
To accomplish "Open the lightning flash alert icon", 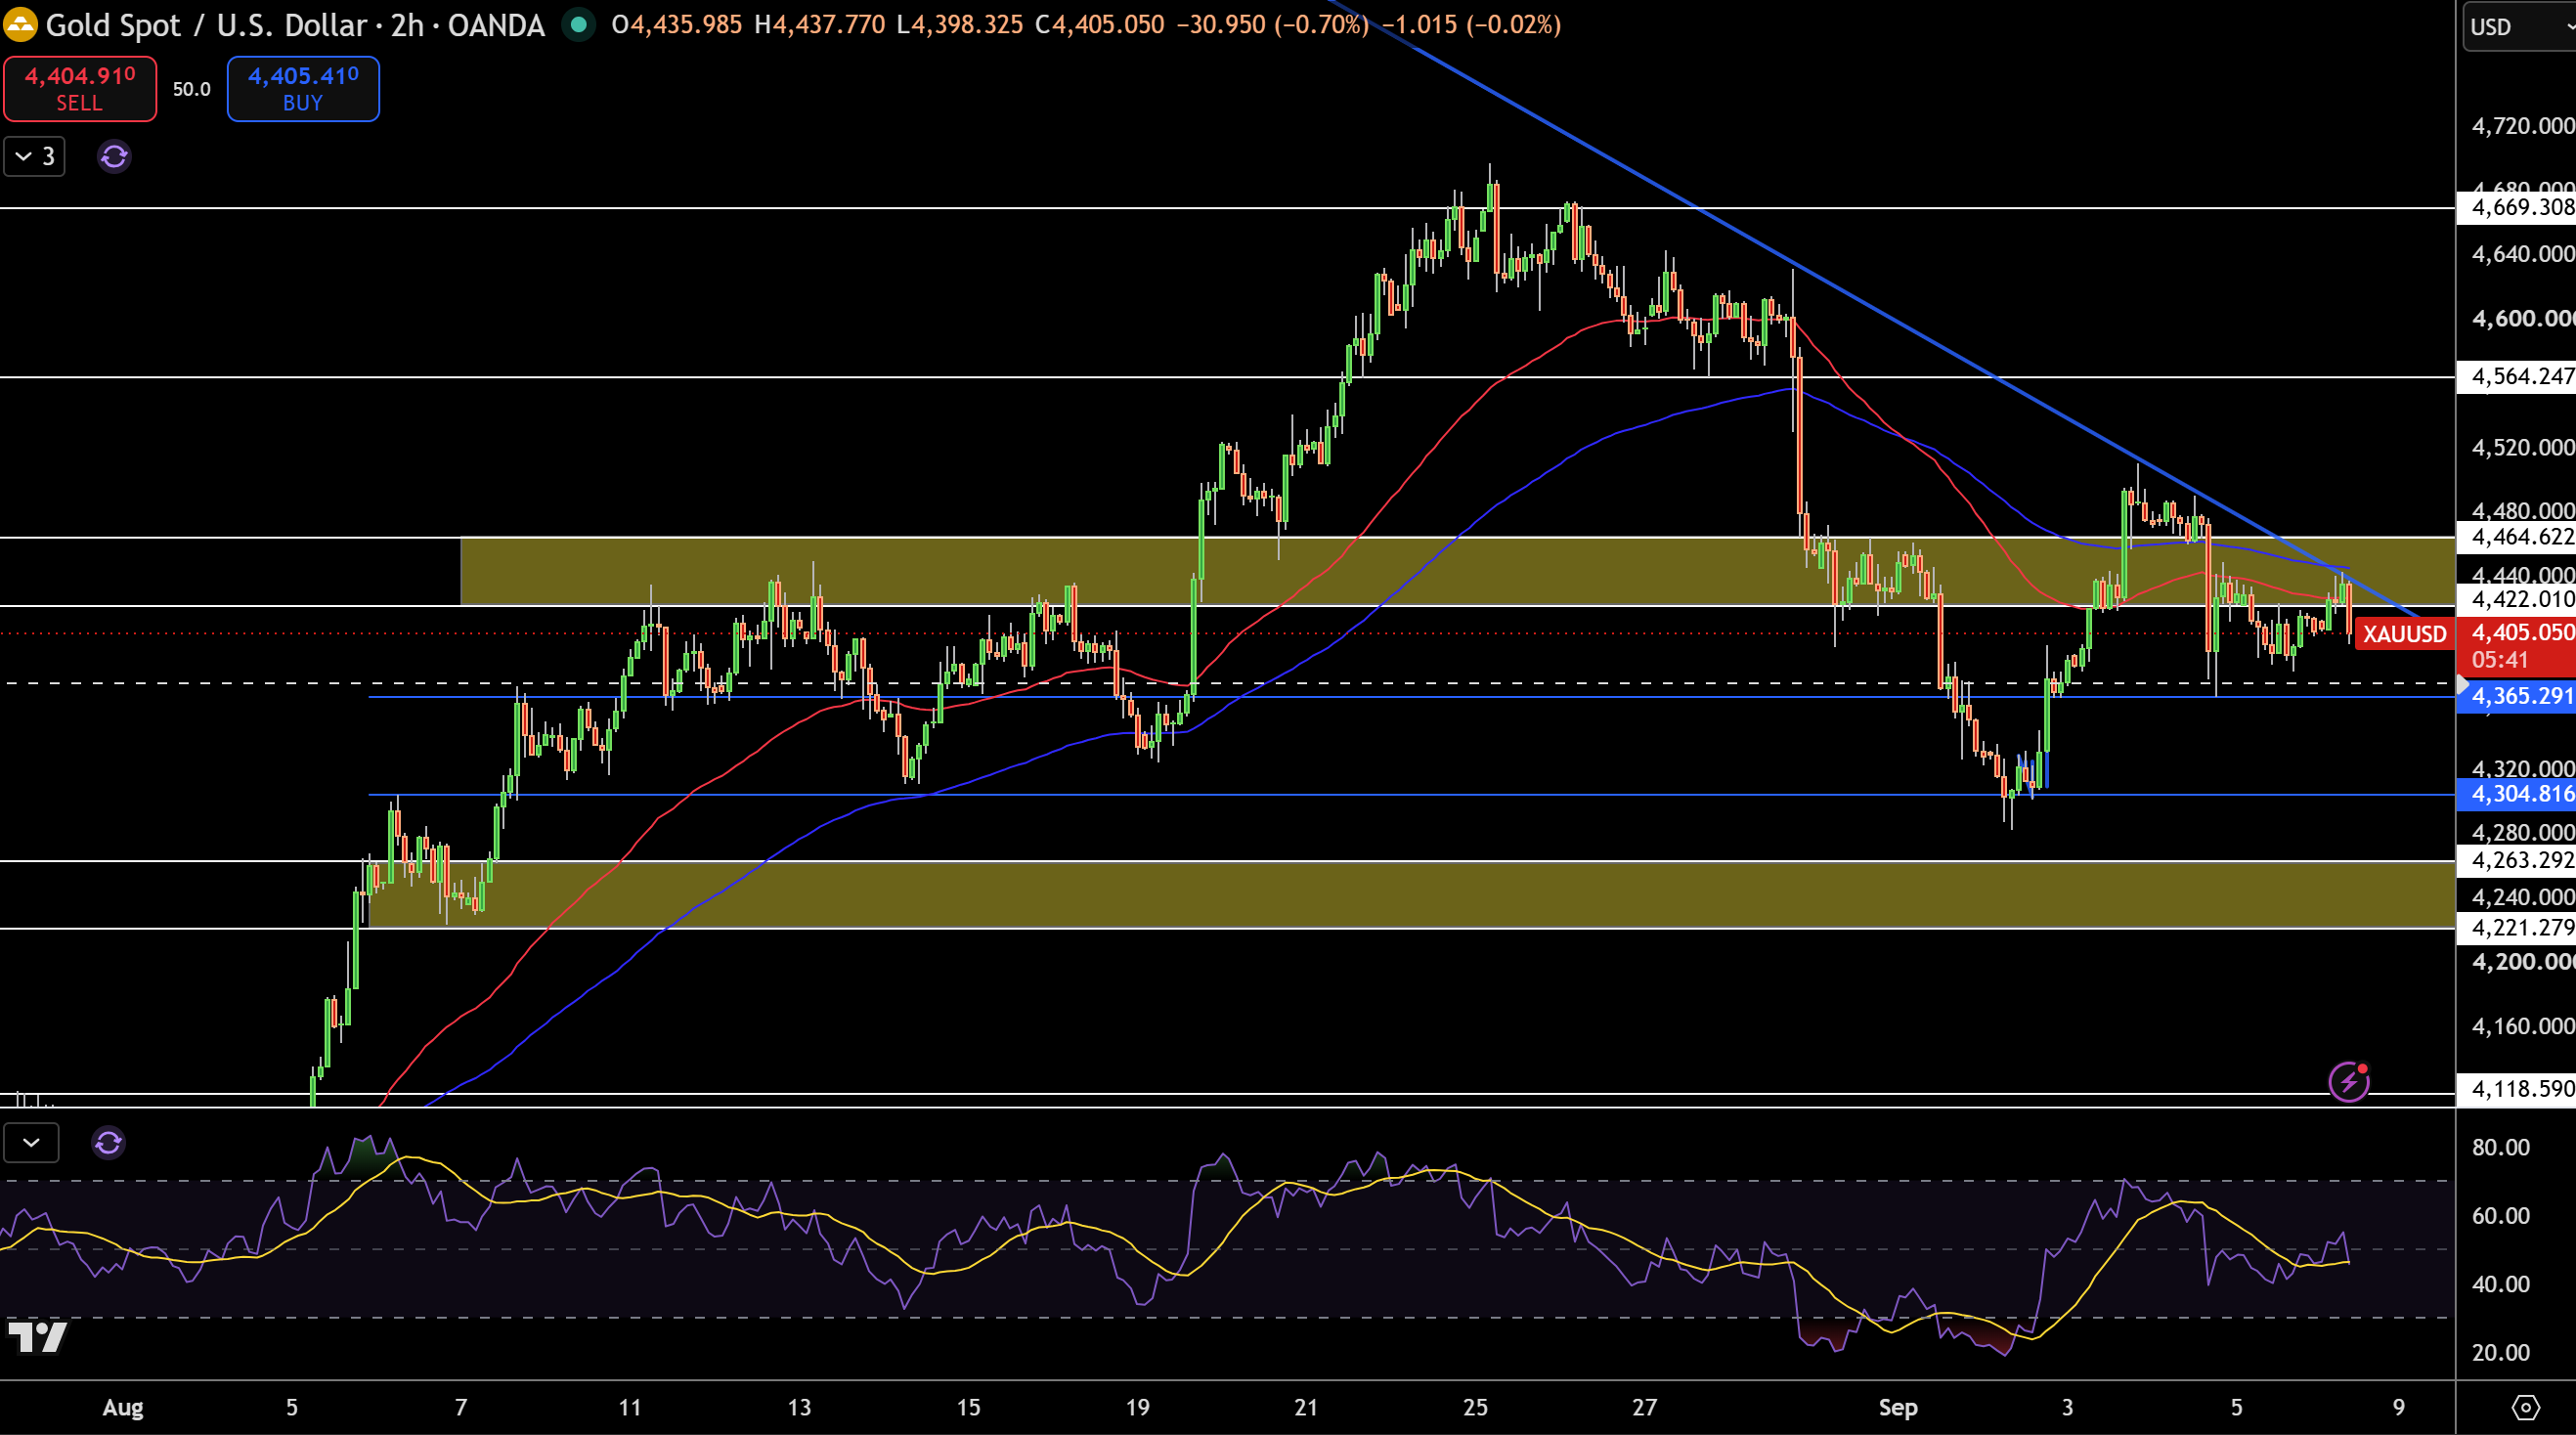I will pos(2349,1081).
